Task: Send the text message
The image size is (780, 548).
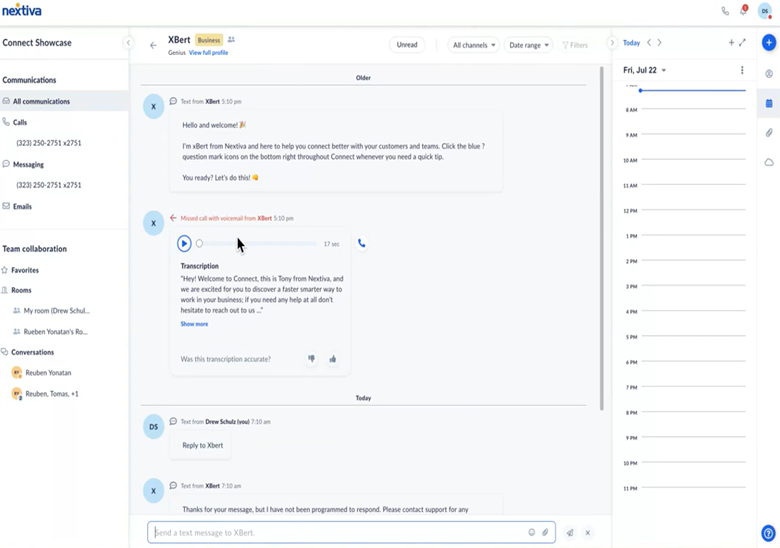Action: pos(570,533)
